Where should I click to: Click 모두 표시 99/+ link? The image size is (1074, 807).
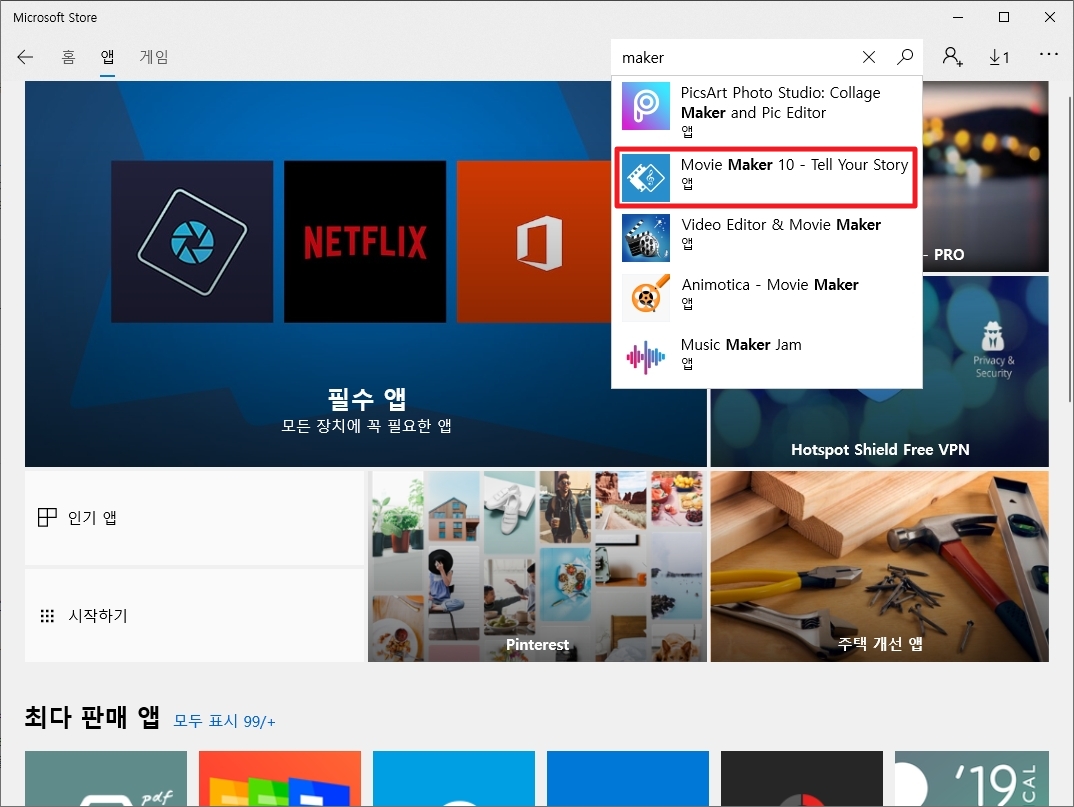tap(225, 721)
